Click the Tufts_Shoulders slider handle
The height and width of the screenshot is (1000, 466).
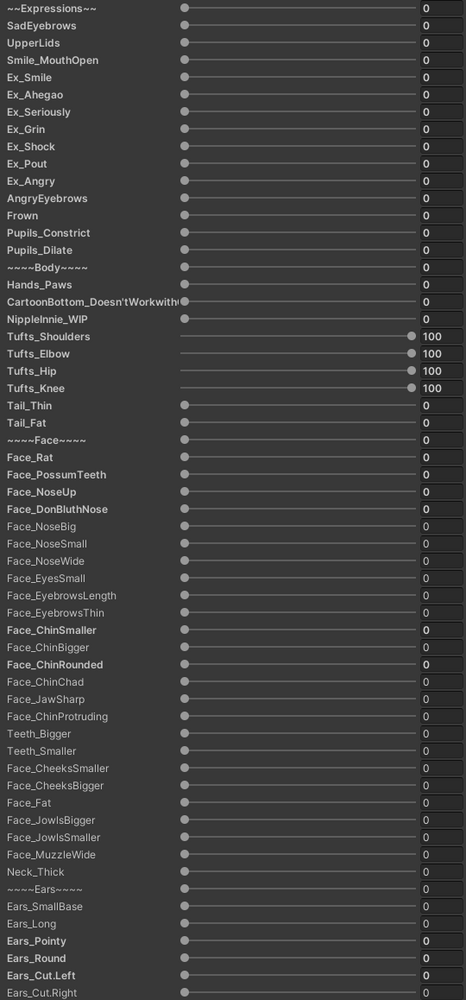coord(411,336)
